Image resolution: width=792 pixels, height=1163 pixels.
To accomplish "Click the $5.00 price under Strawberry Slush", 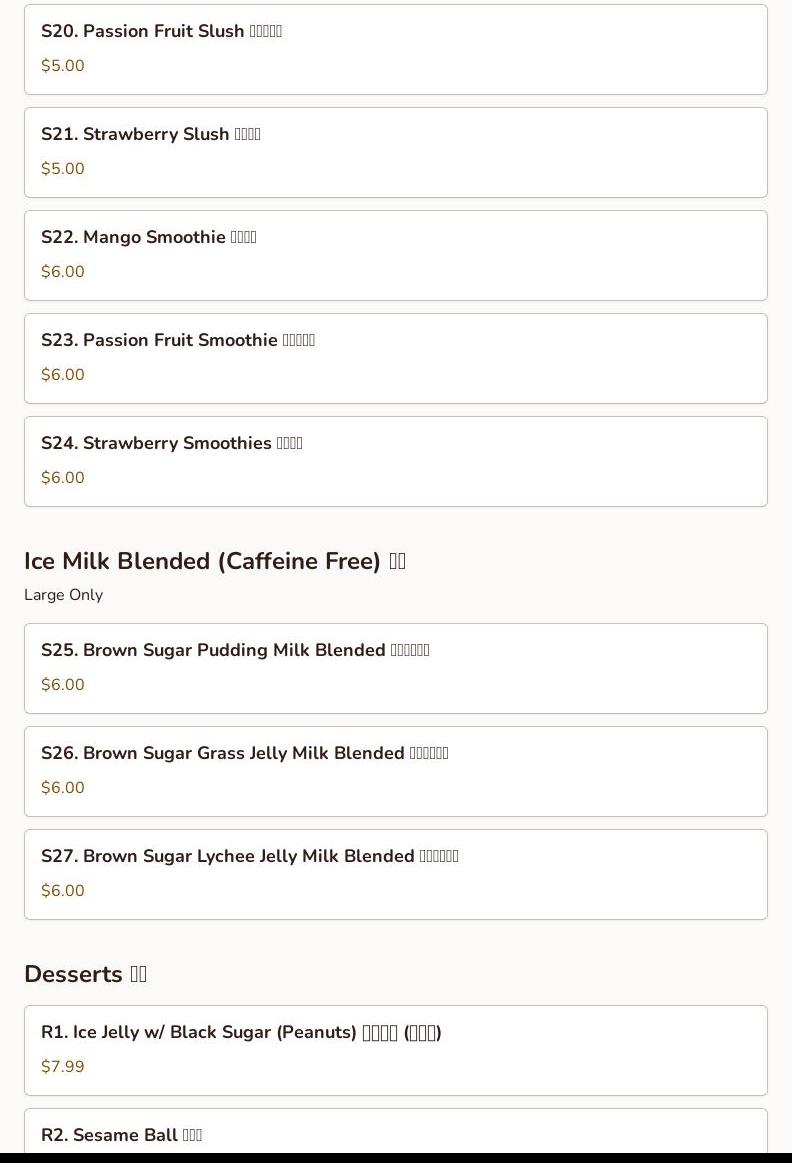I will [x=63, y=169].
